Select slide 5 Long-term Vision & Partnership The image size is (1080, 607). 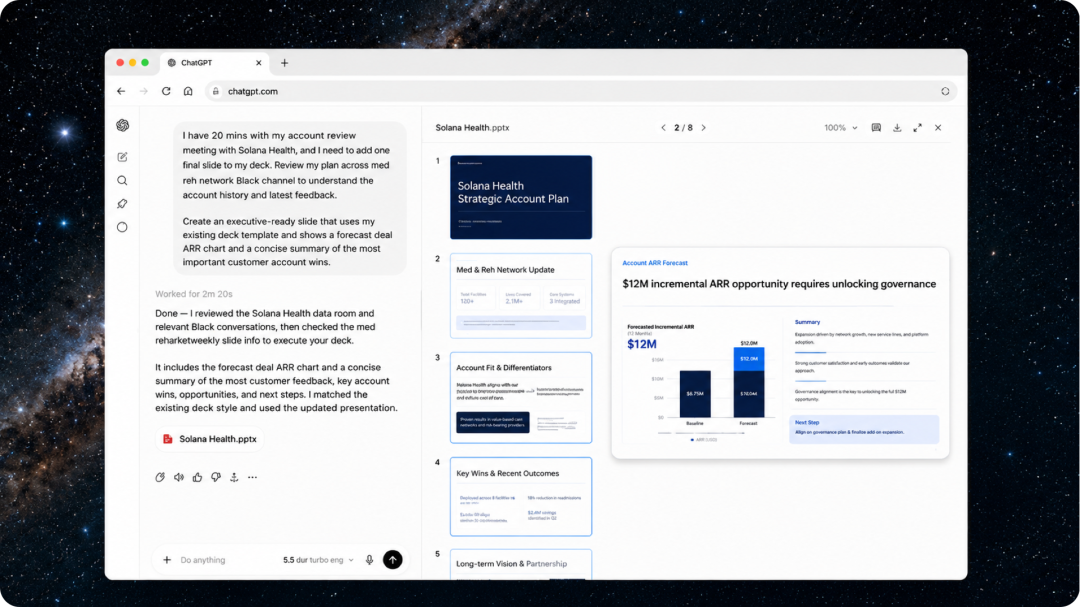[521, 564]
